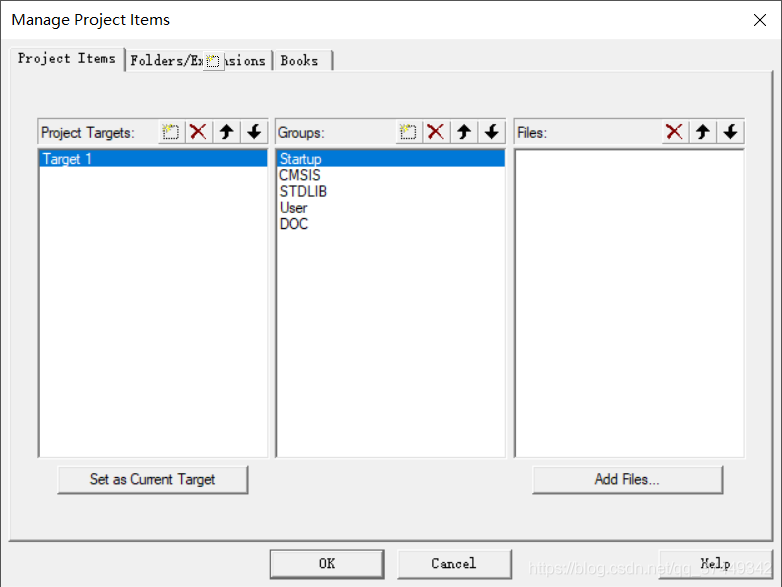Click the Cancel button

pyautogui.click(x=454, y=564)
